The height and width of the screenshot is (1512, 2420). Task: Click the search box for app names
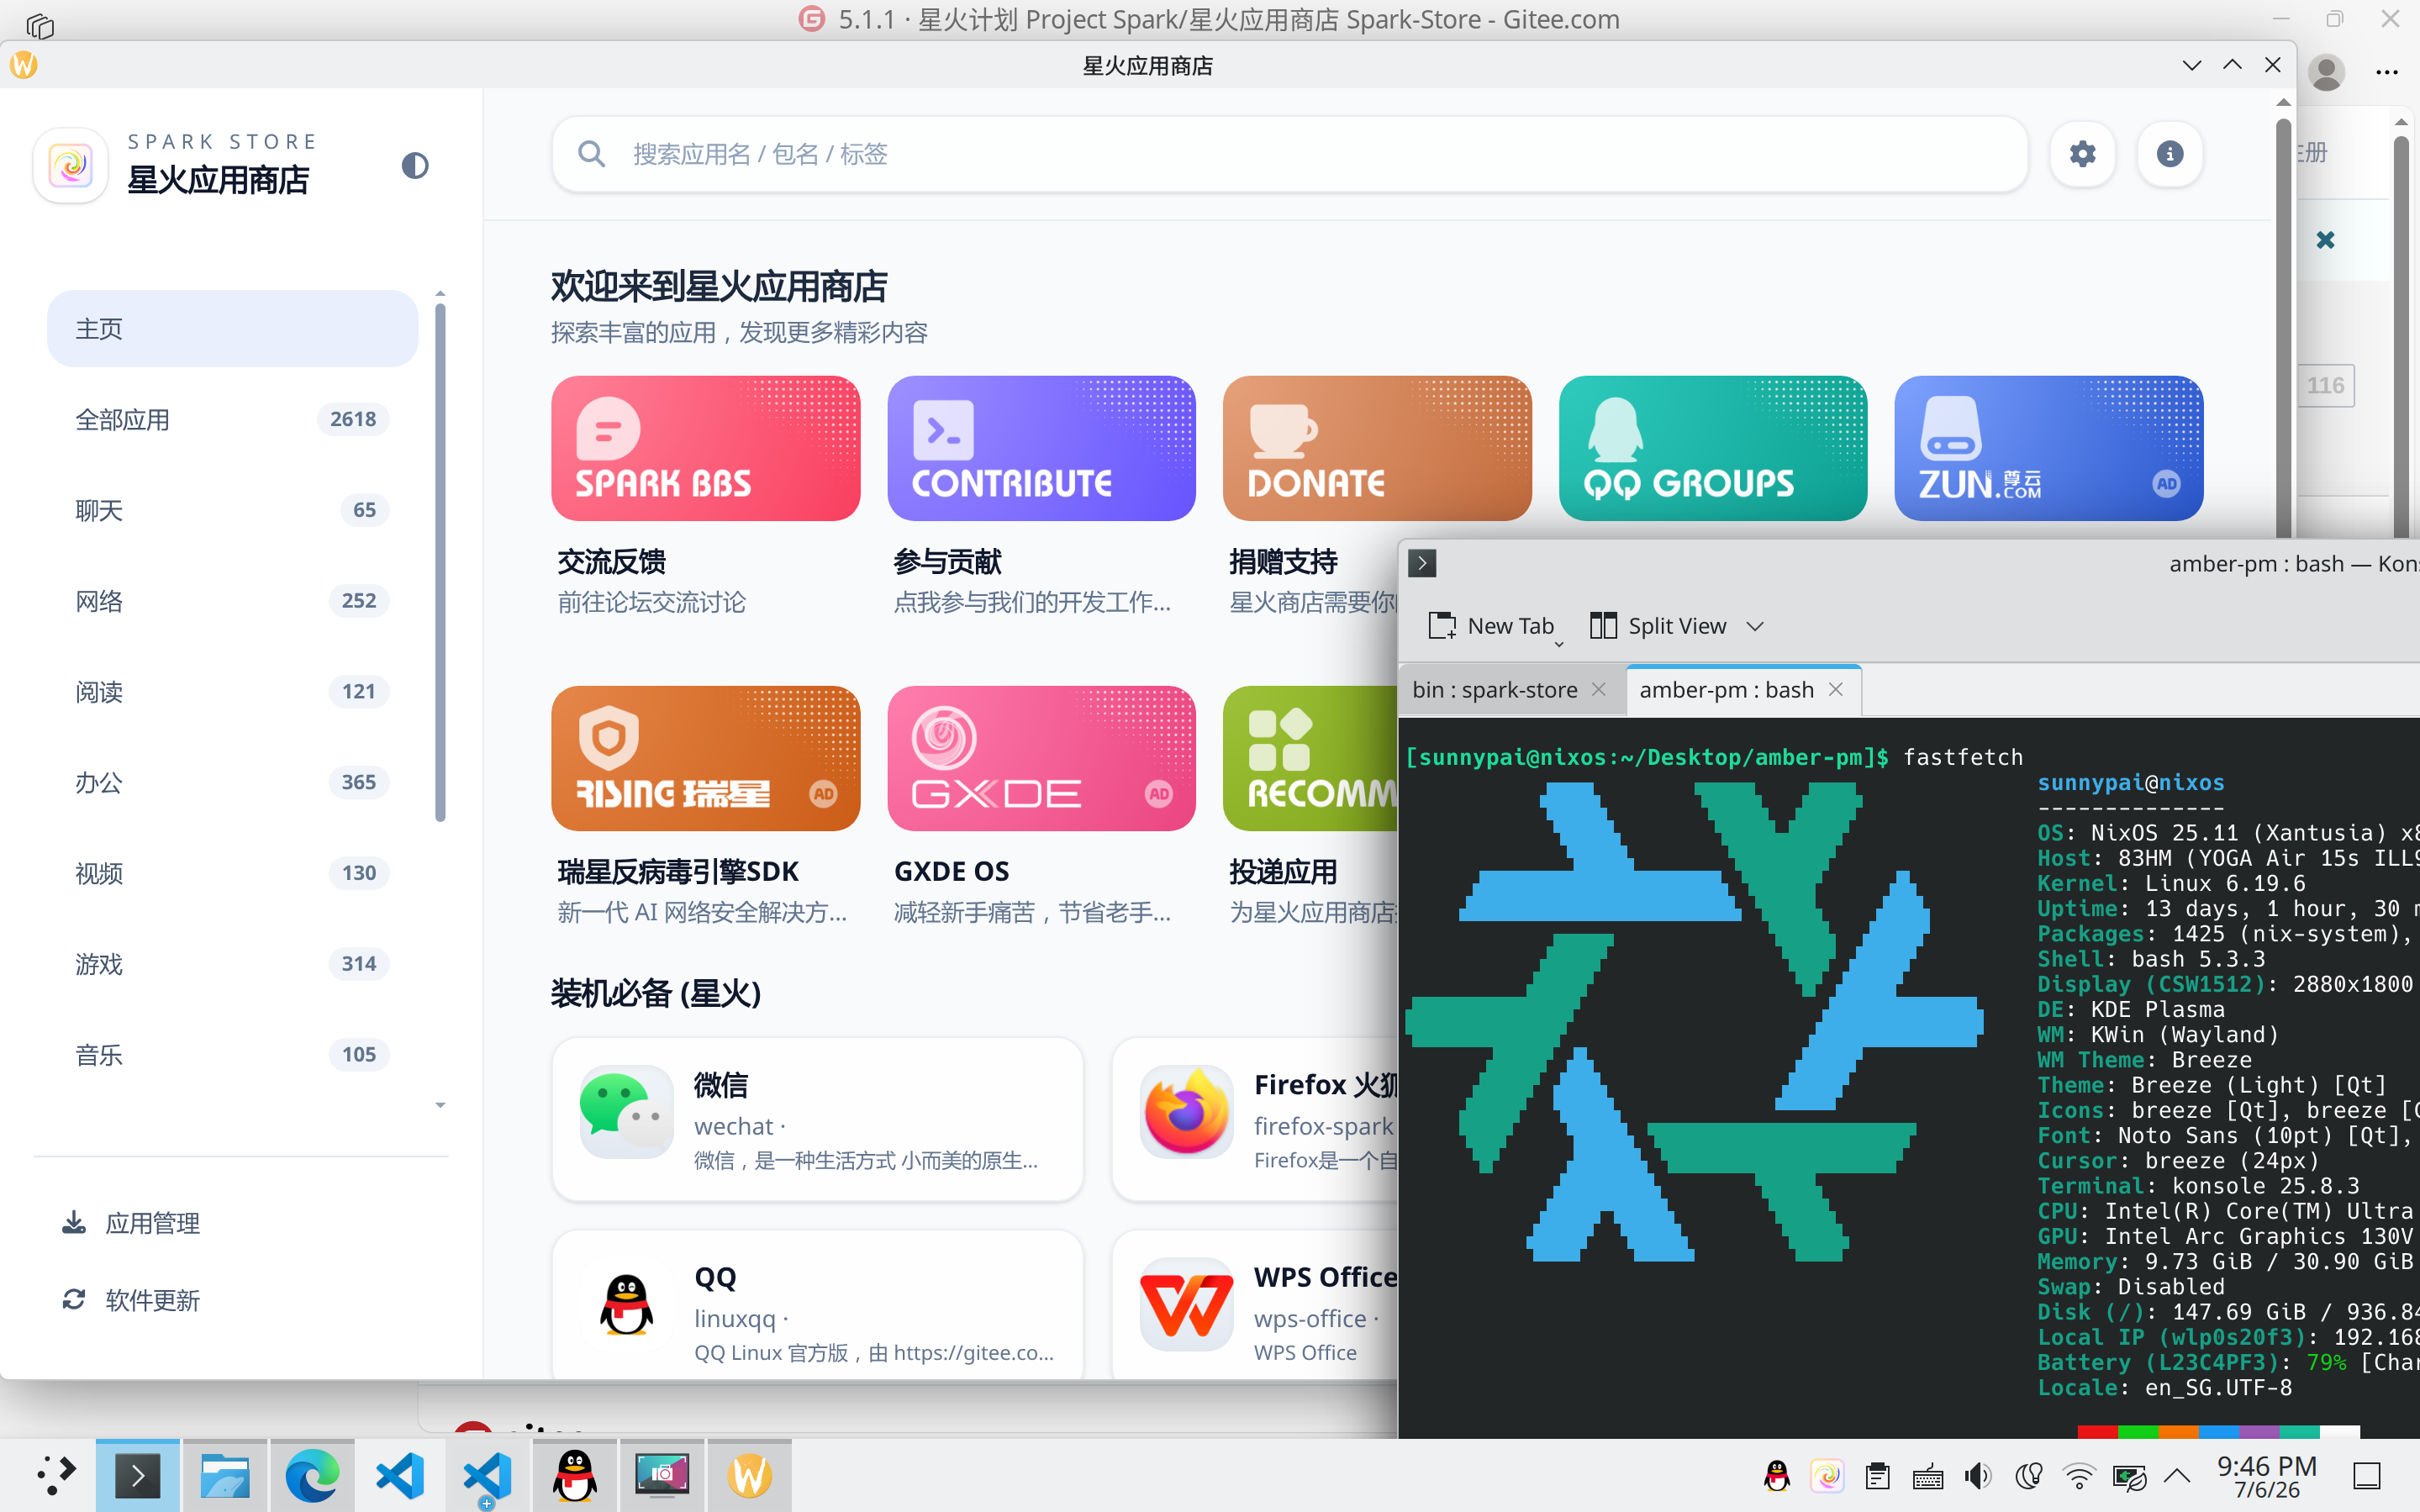1290,154
